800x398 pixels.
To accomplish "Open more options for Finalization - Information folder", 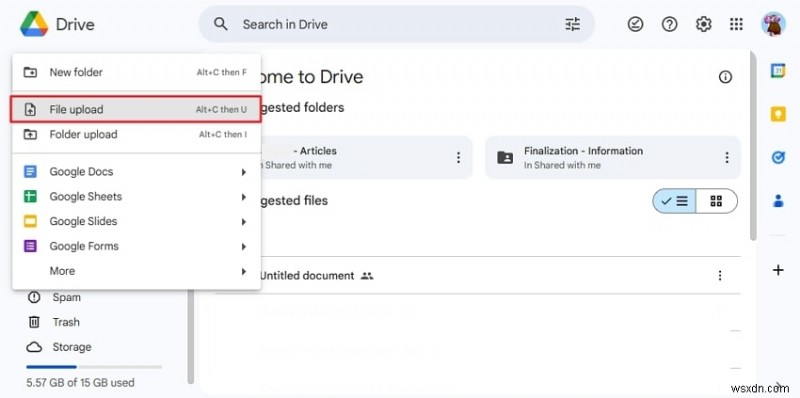I will (727, 158).
